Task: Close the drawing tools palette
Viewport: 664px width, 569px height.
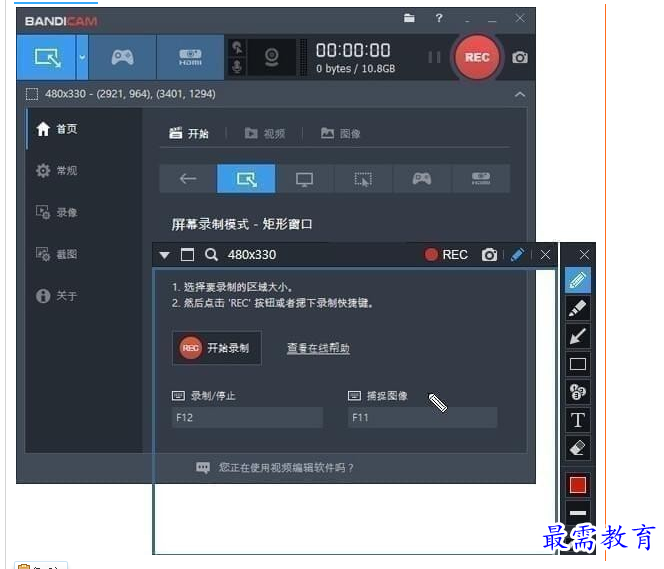Action: pos(584,255)
